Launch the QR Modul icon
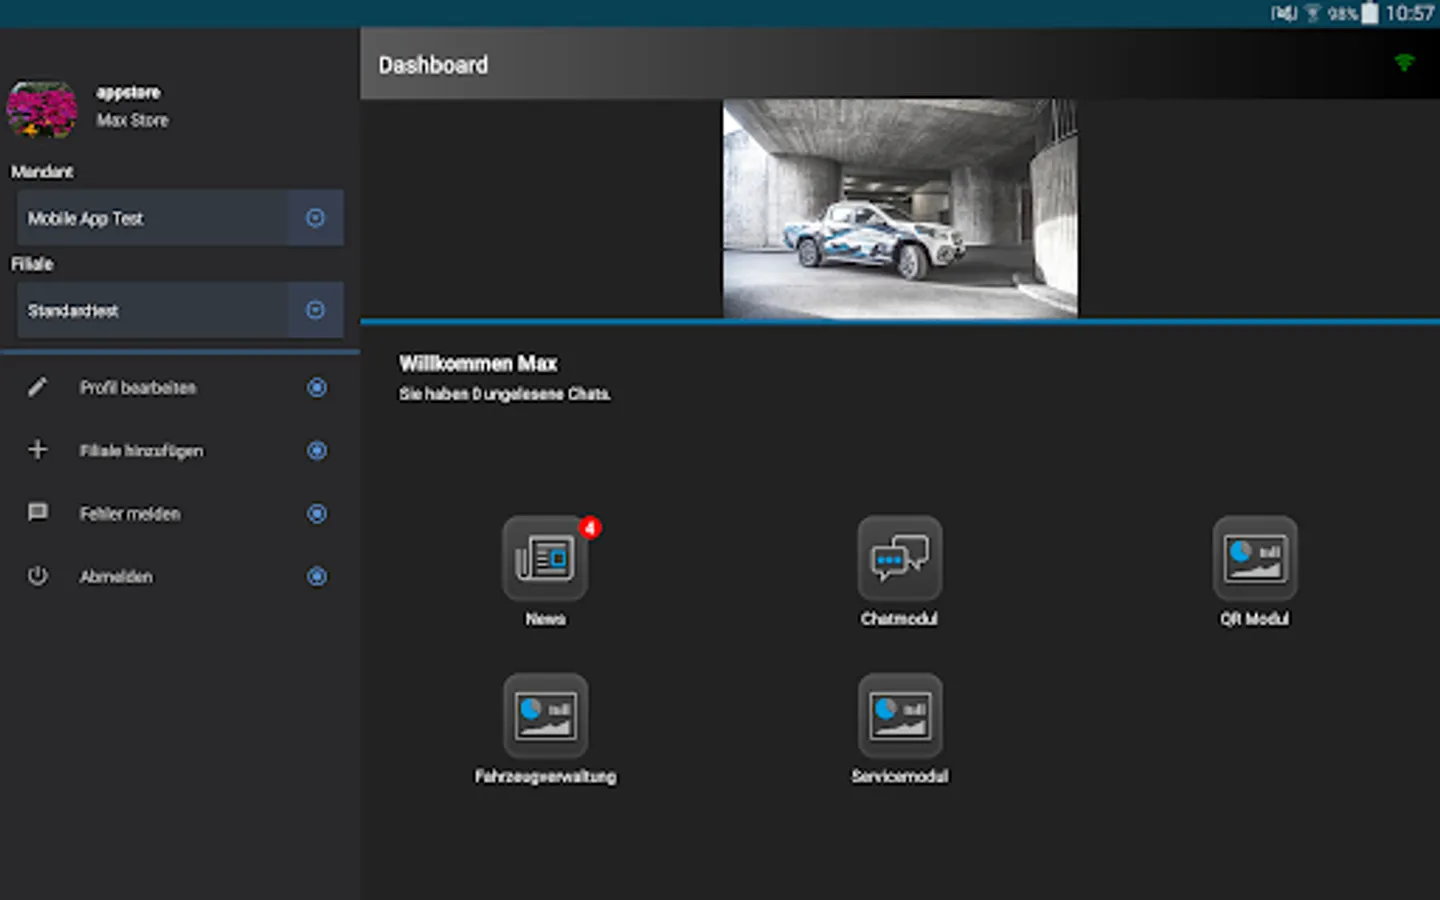 pyautogui.click(x=1255, y=558)
